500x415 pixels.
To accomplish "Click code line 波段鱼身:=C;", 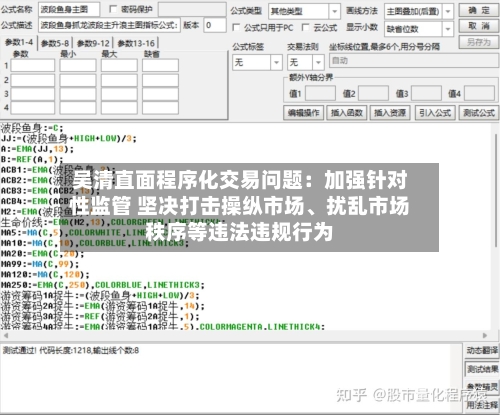I will tap(32, 128).
